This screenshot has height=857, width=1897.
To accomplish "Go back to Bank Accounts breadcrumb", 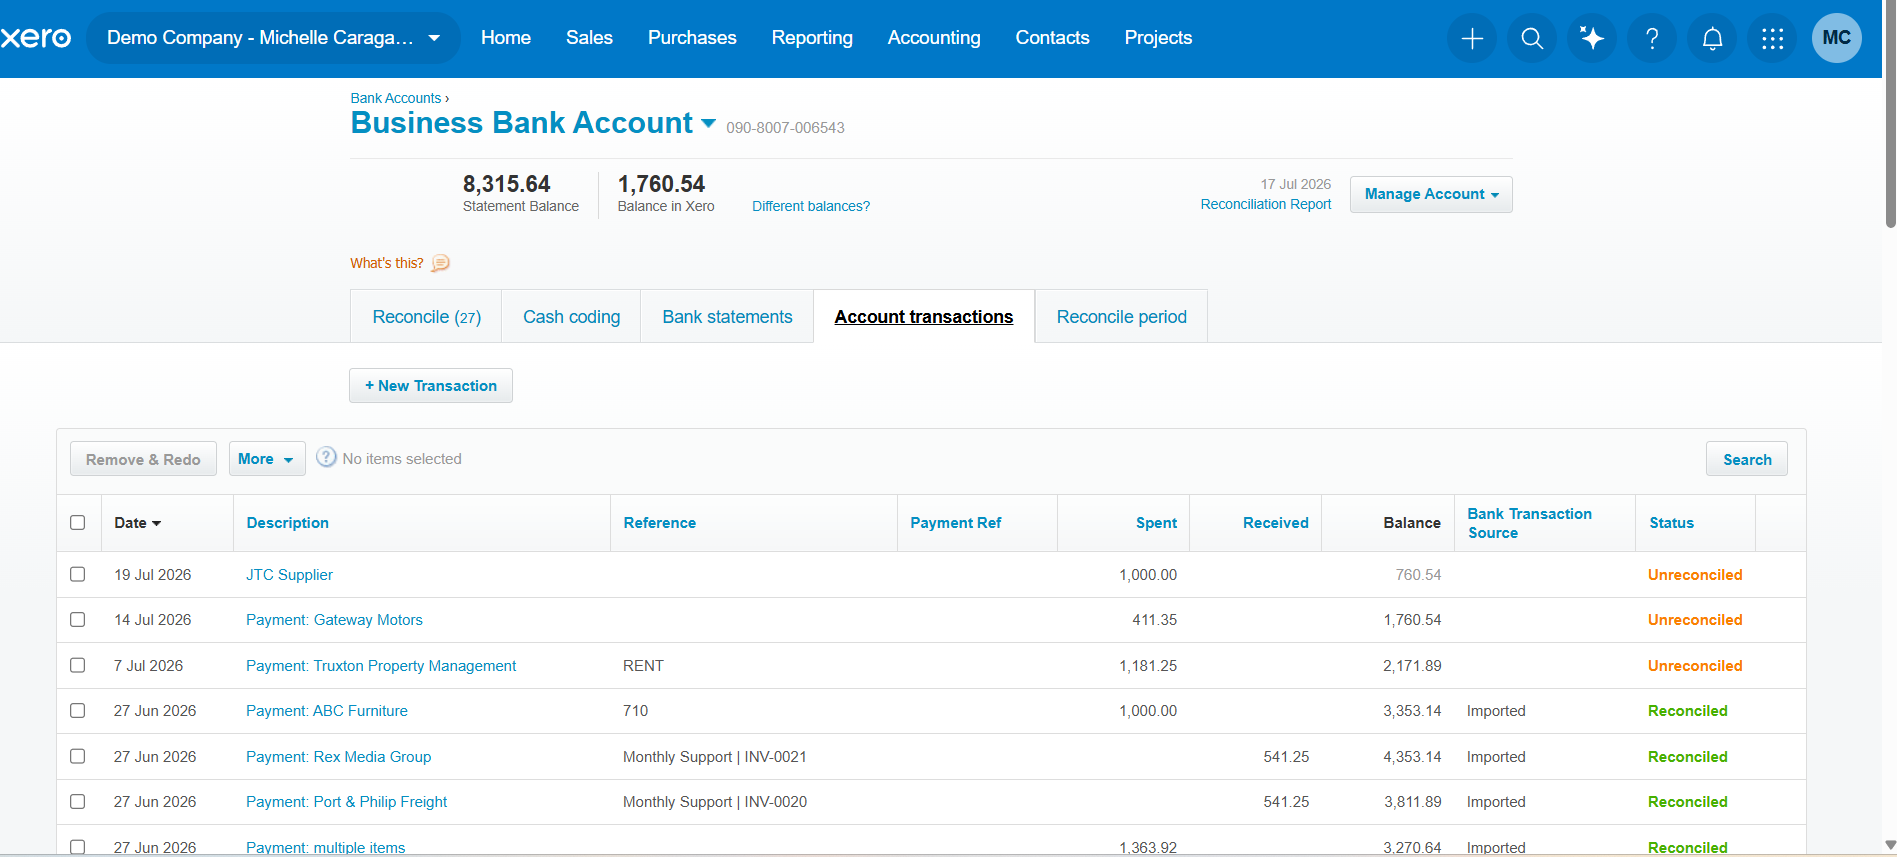I will pos(396,98).
